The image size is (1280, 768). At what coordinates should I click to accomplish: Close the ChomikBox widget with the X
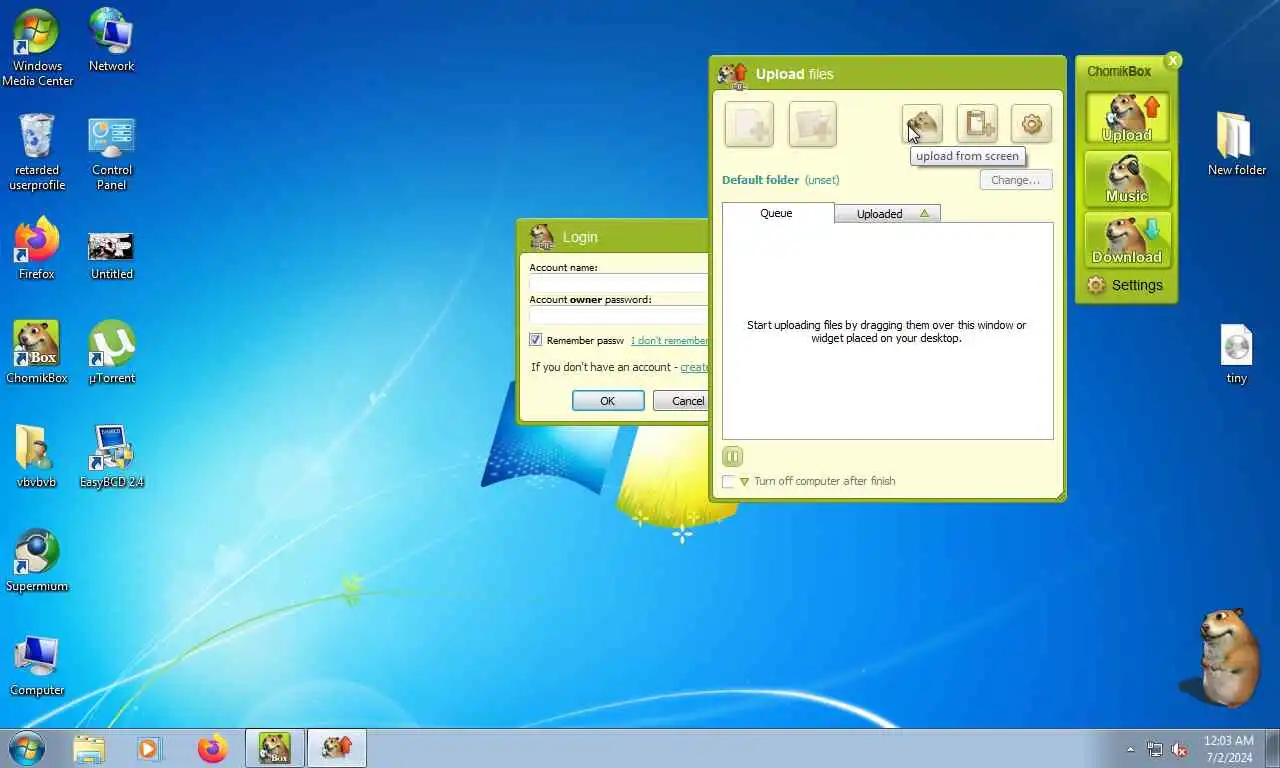click(1173, 60)
